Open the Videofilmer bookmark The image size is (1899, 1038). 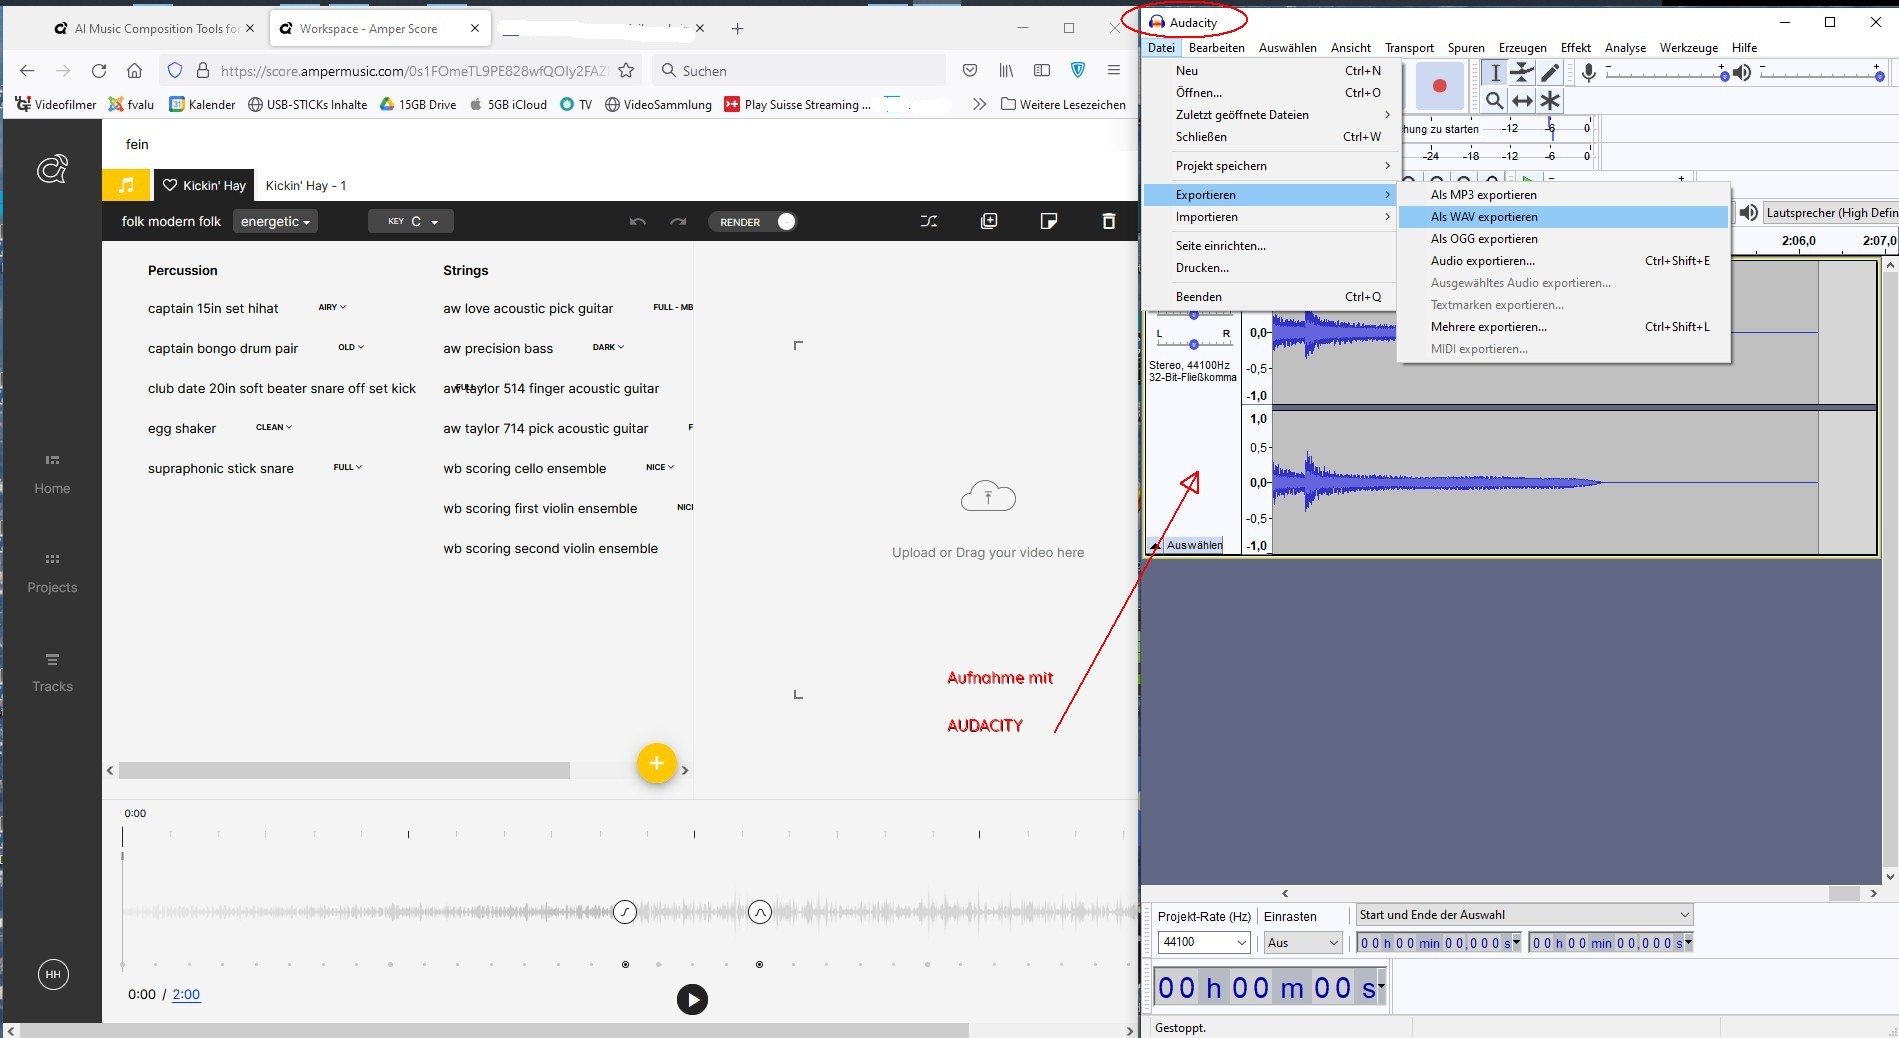point(56,104)
